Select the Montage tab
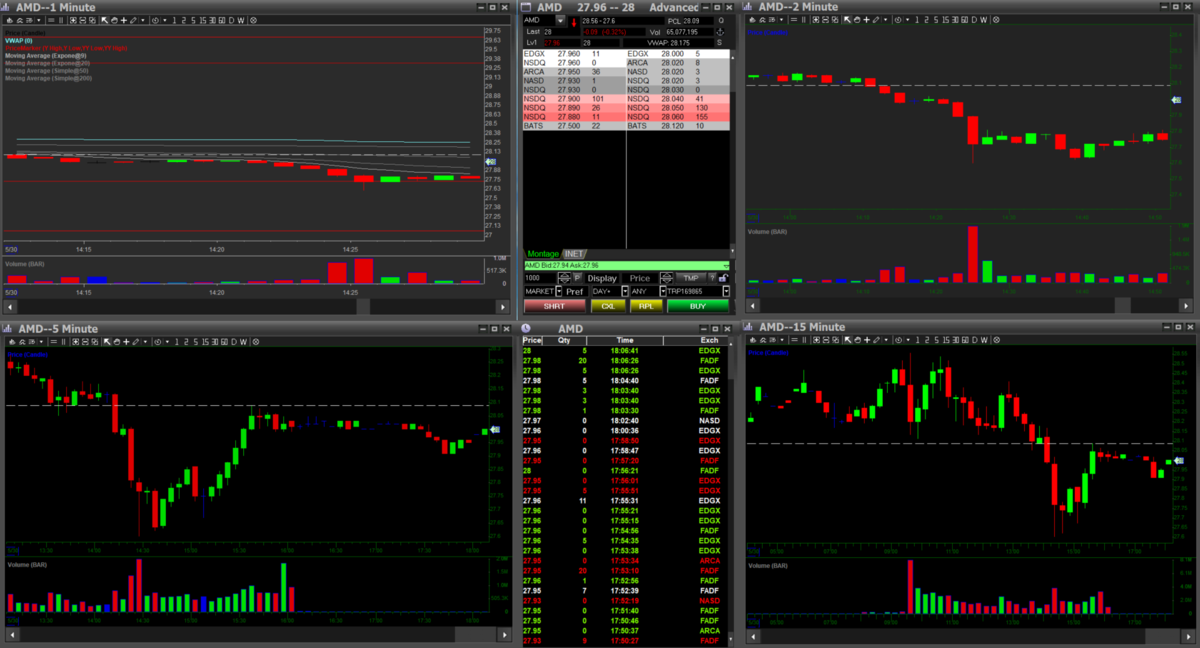The image size is (1200, 648). tap(543, 254)
